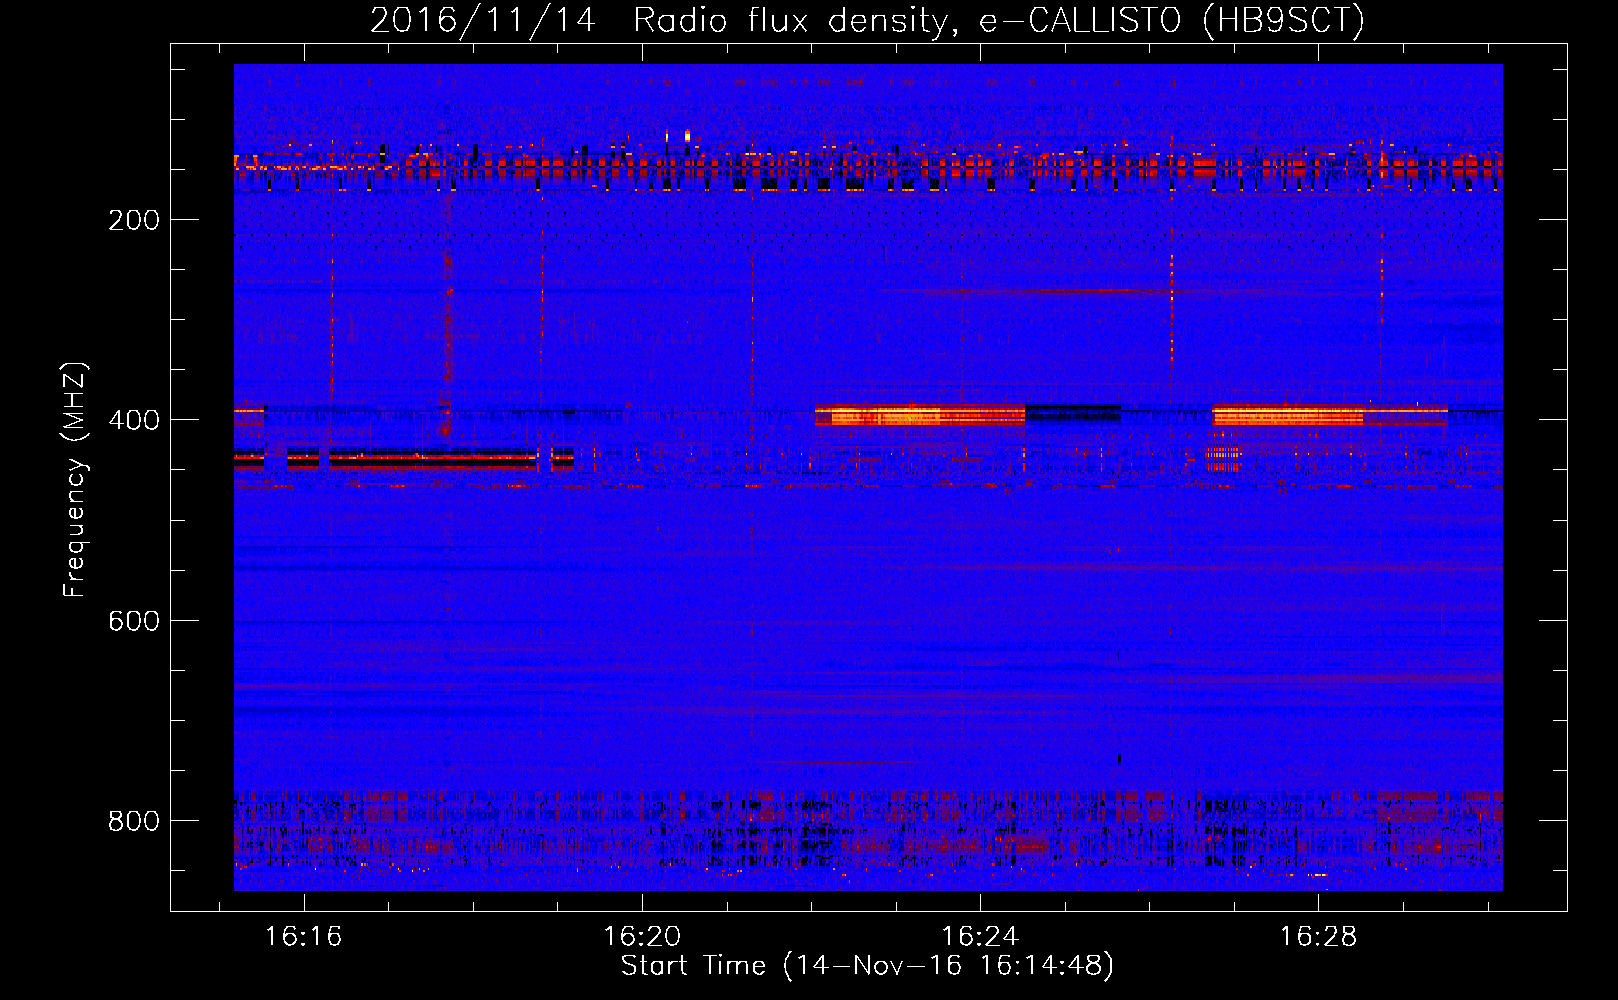Click the "Start Time (14-Nov-16 16:14:48)" label

click(867, 966)
